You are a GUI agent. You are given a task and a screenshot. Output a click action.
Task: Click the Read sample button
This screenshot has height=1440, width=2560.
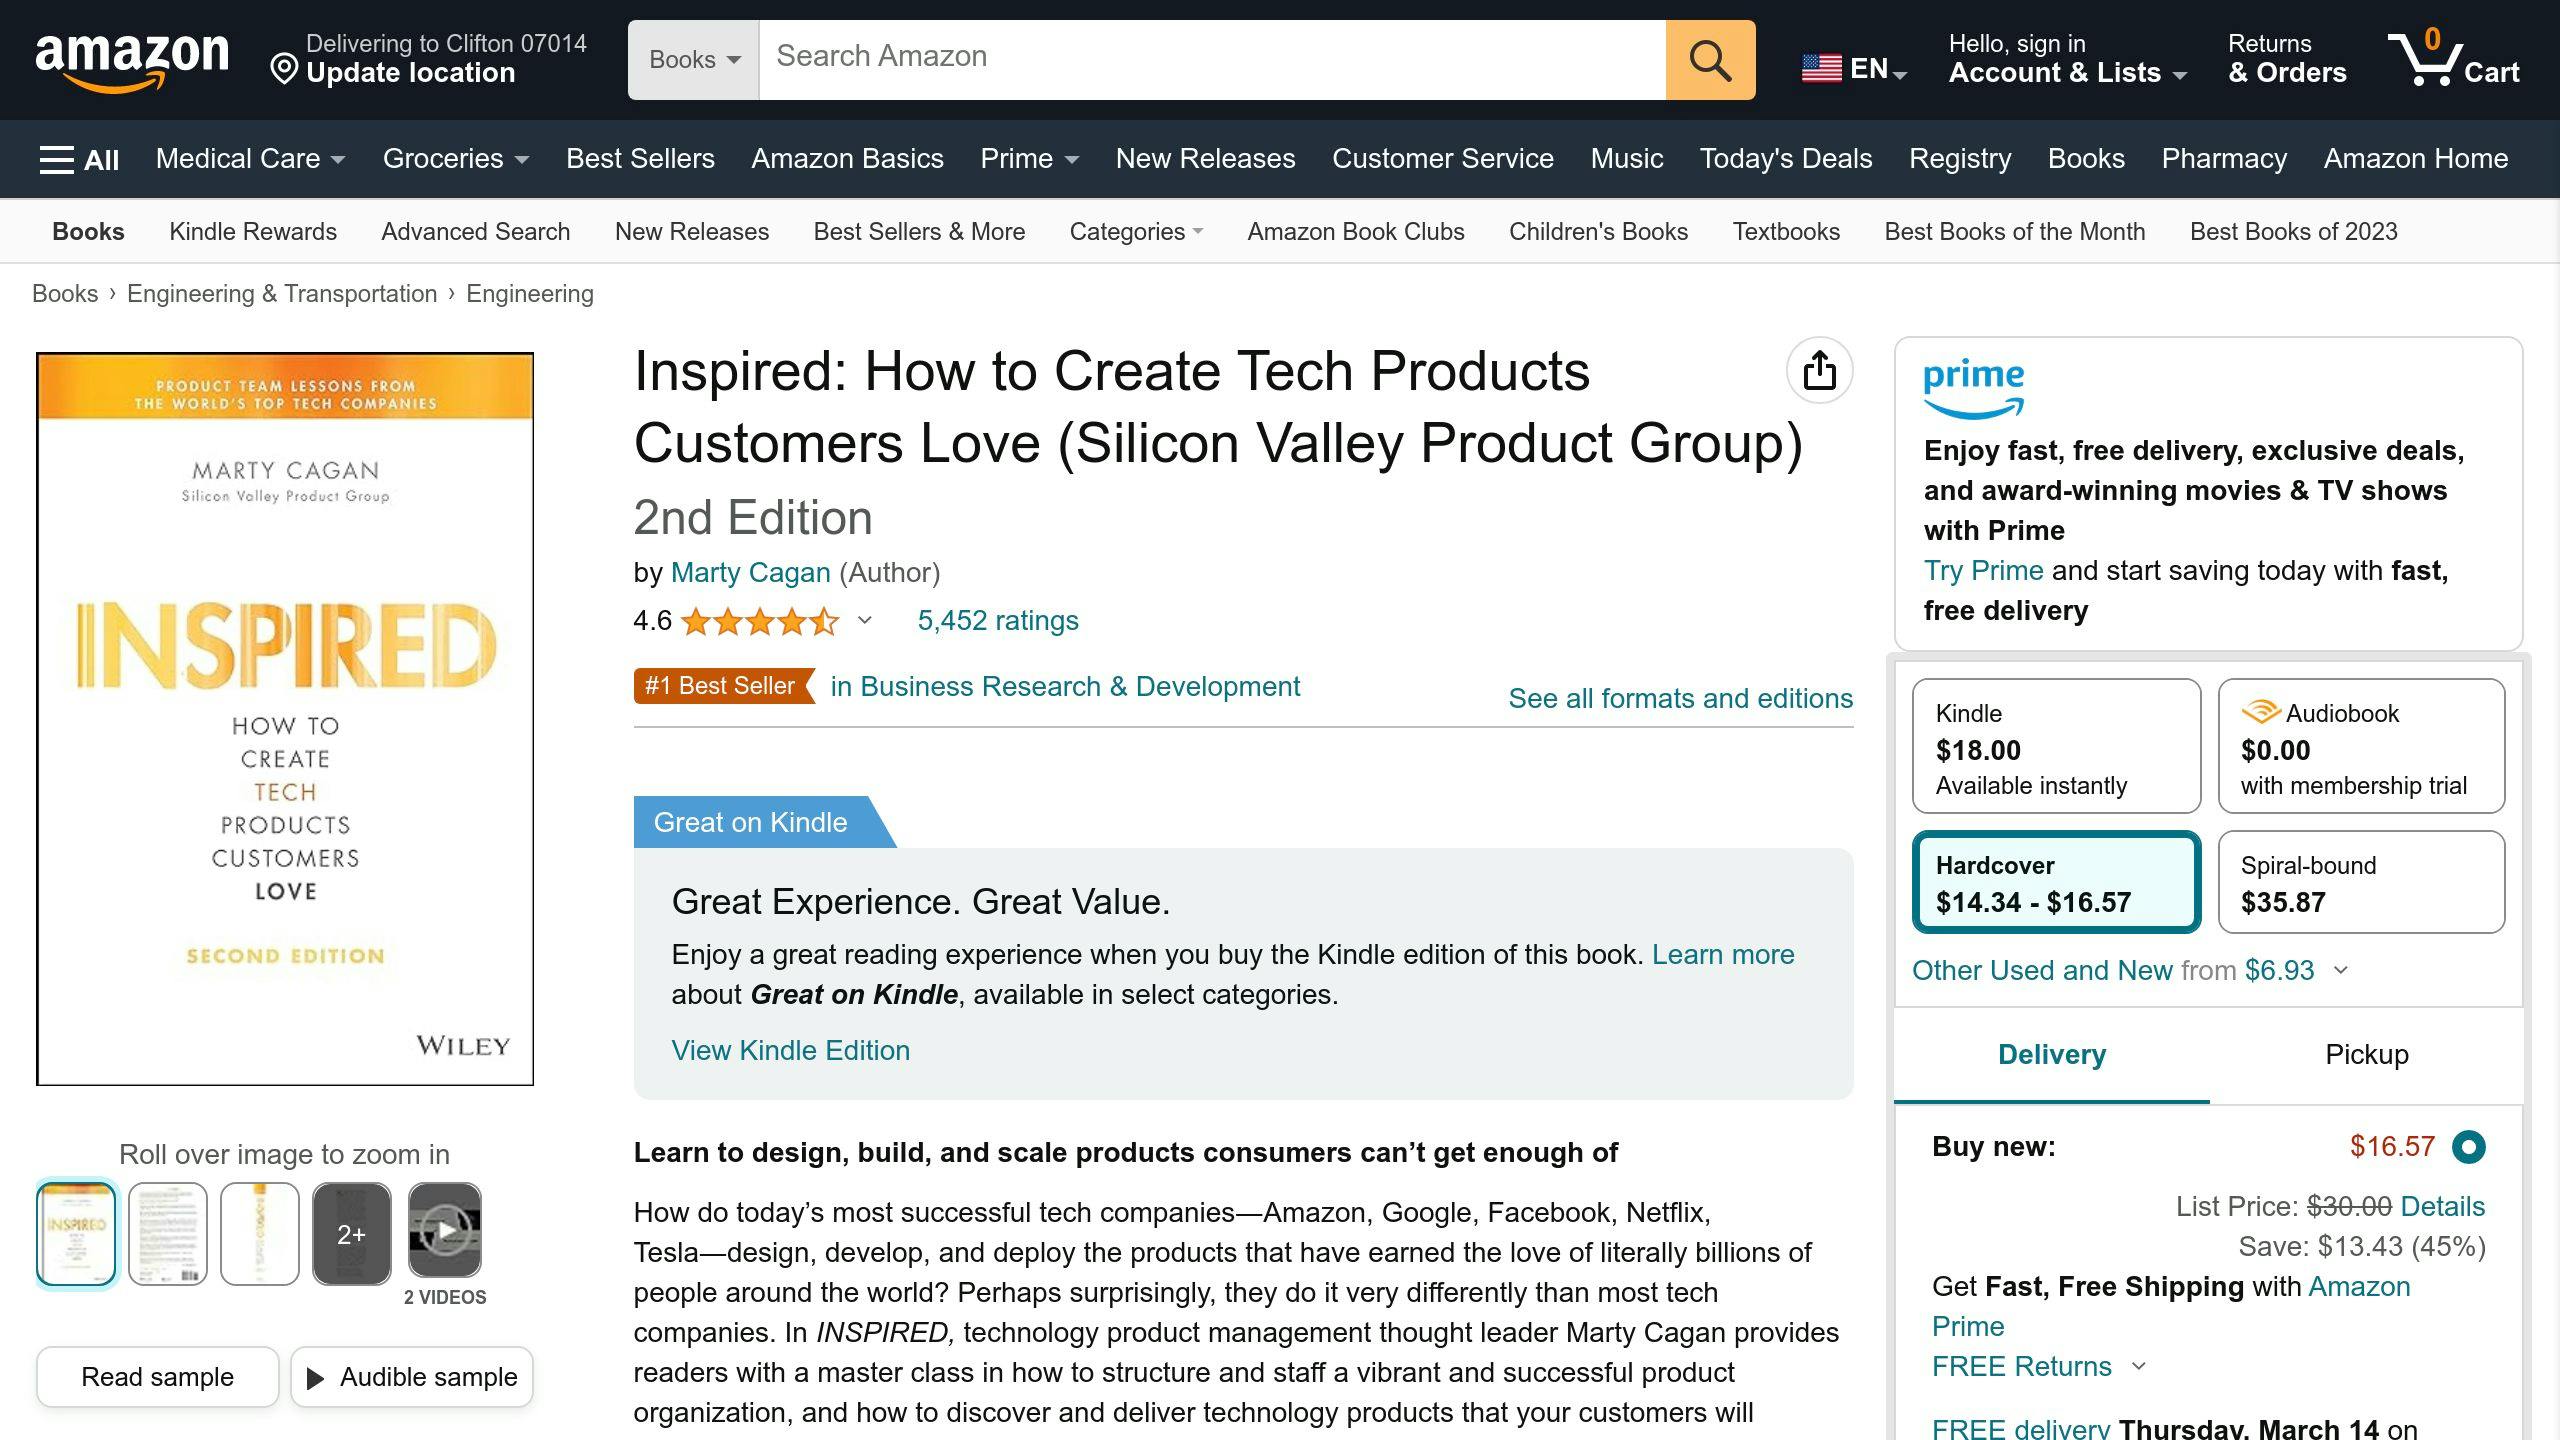coord(157,1377)
